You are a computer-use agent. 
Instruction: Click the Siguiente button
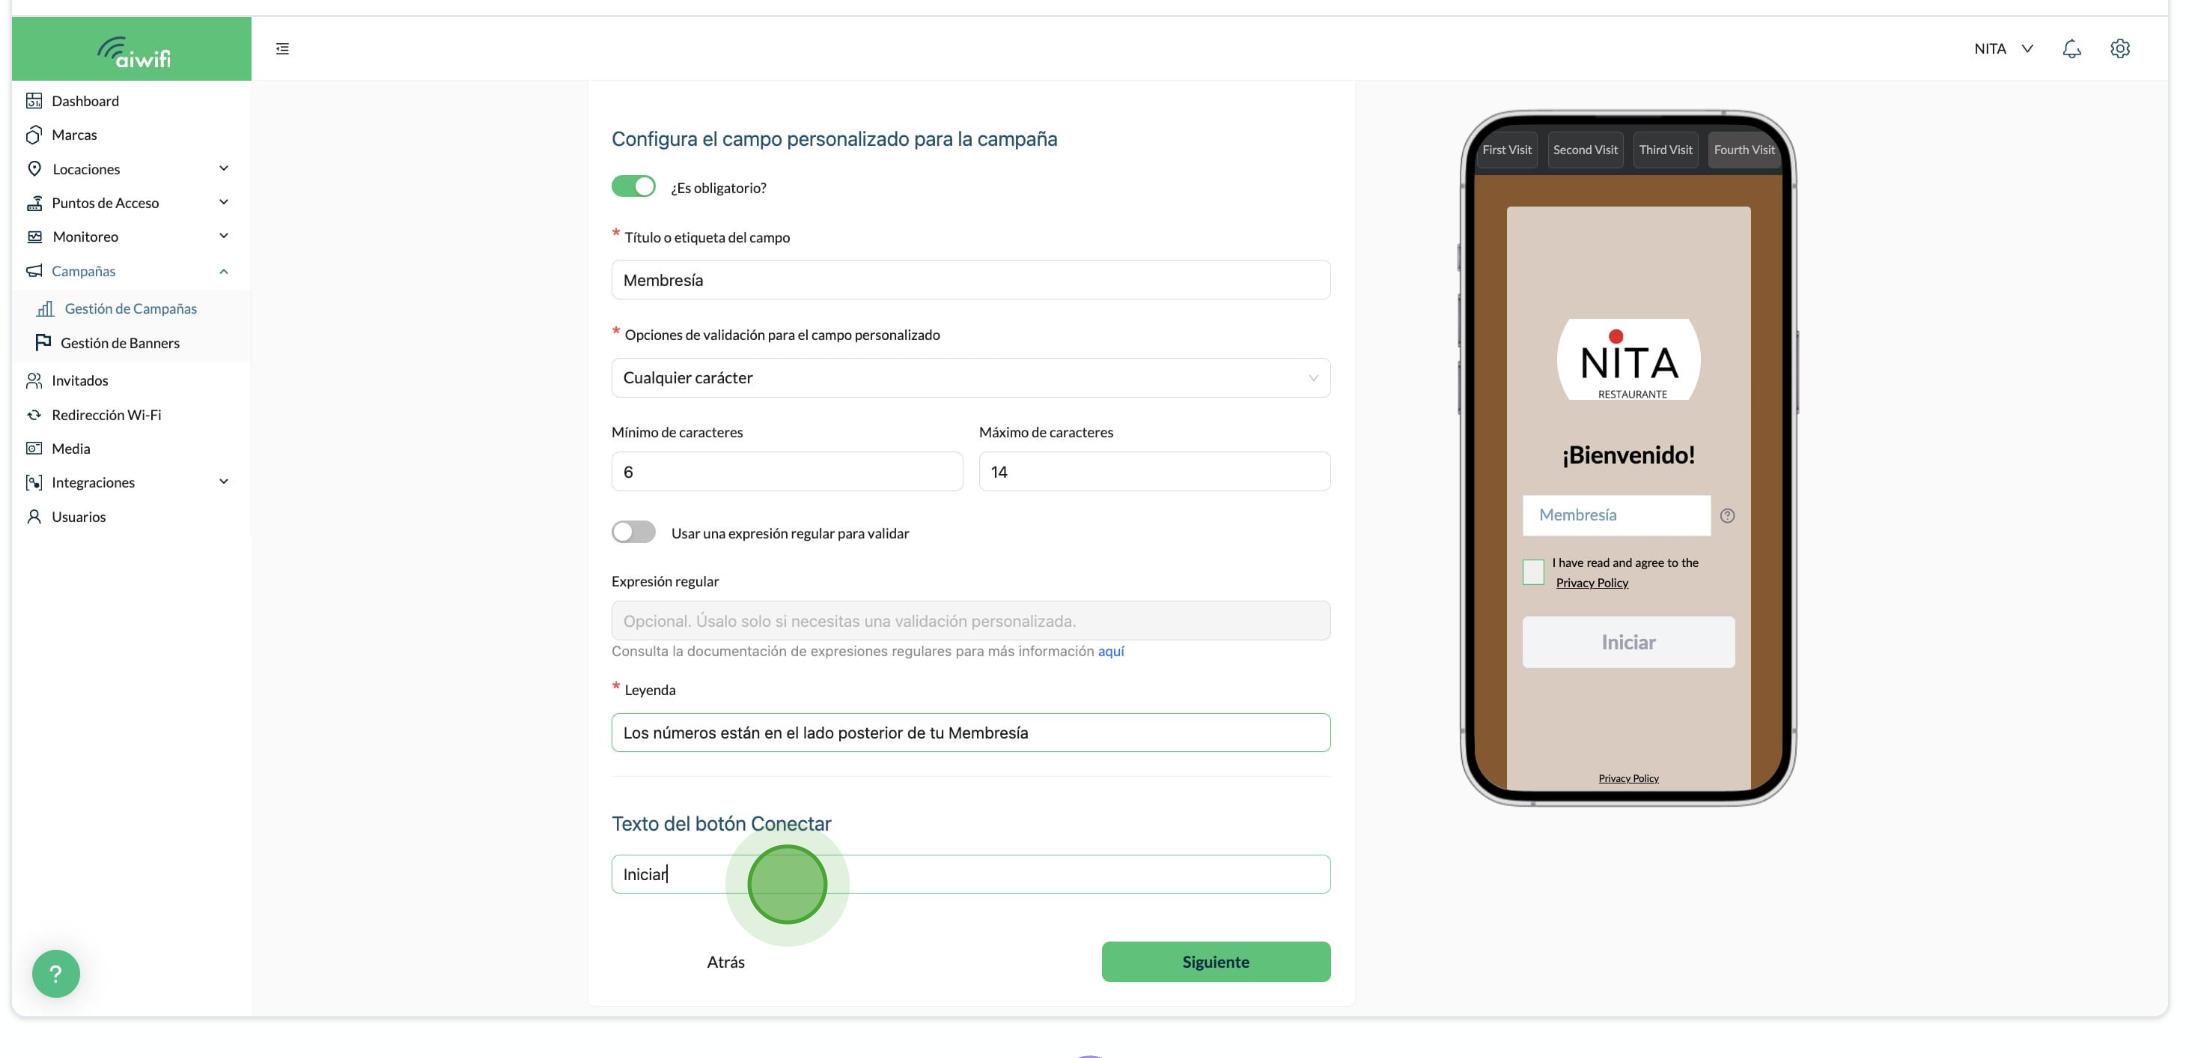coord(1215,961)
